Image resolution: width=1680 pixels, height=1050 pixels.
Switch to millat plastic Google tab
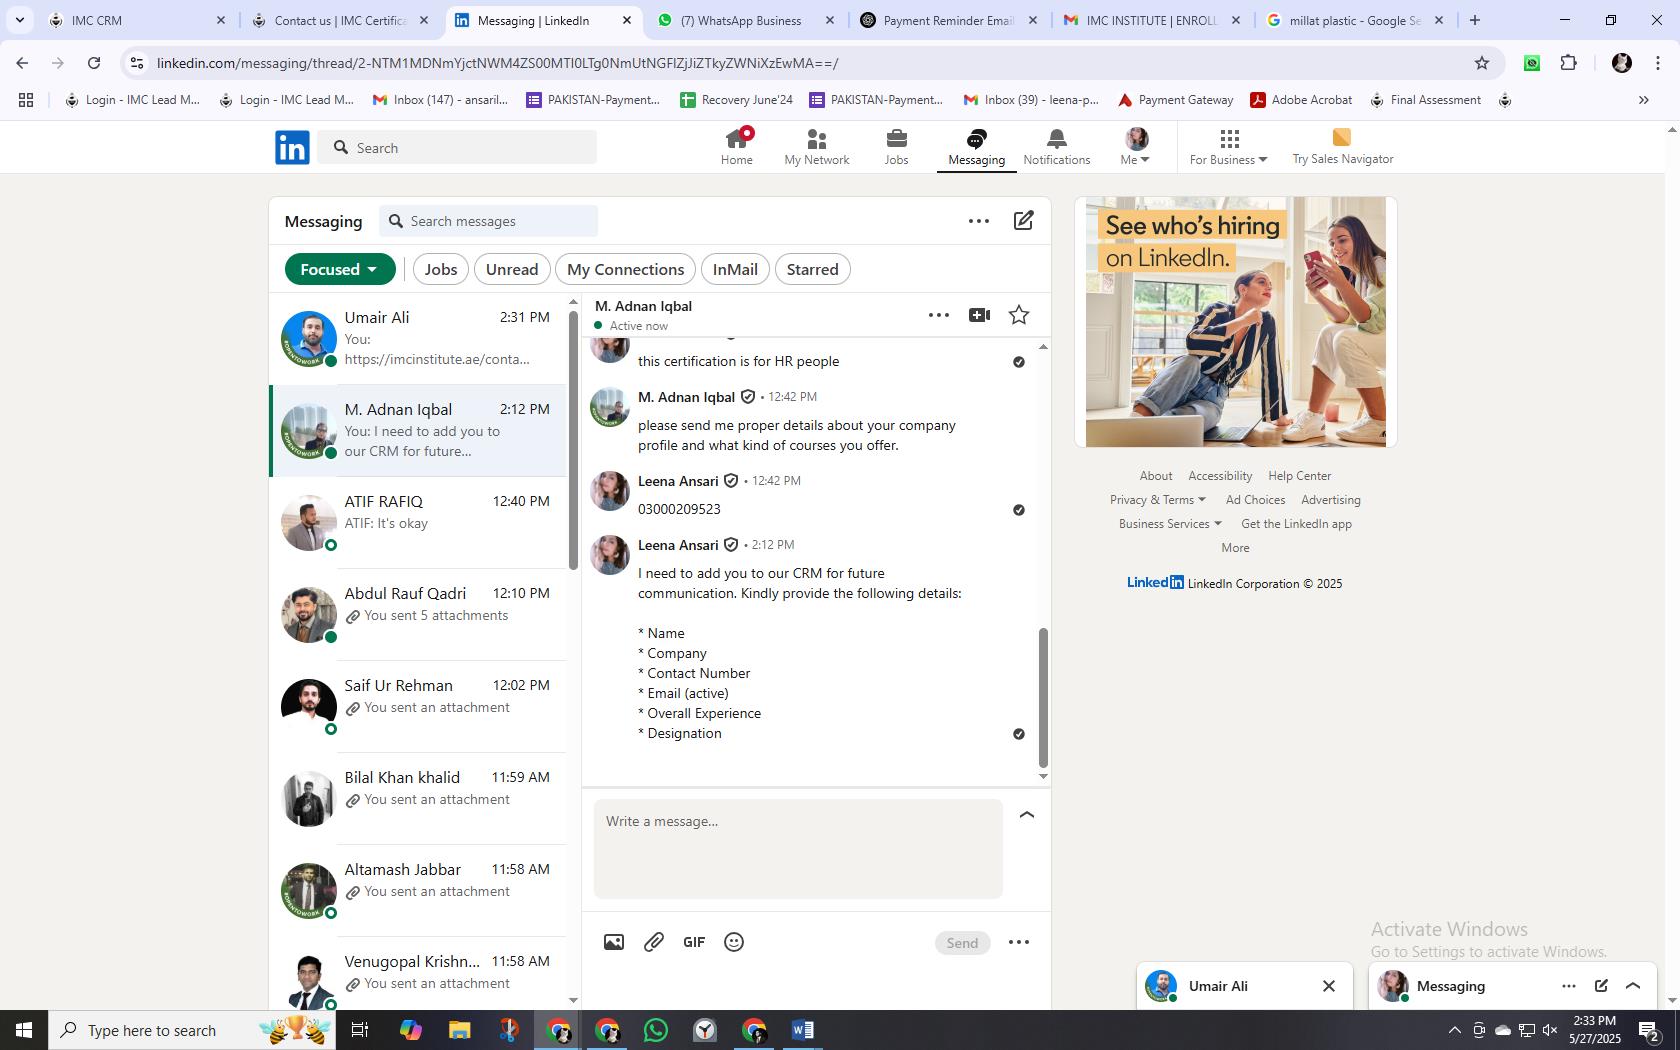point(1354,20)
